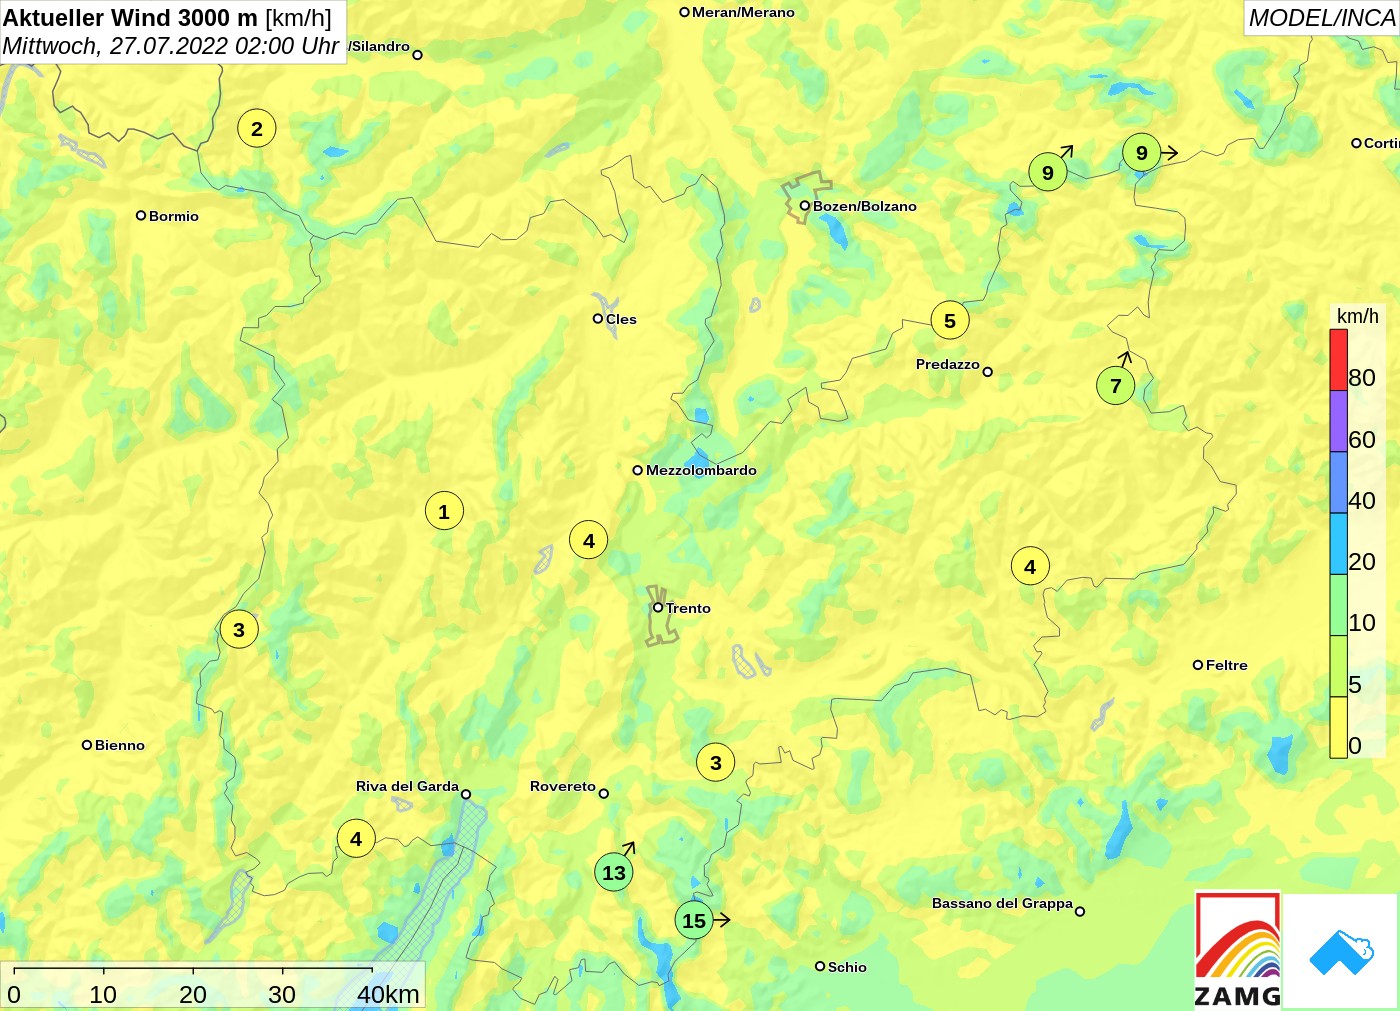Screen dimensions: 1400x1011
Task: Select the wind marker showing 13
Action: (x=614, y=872)
